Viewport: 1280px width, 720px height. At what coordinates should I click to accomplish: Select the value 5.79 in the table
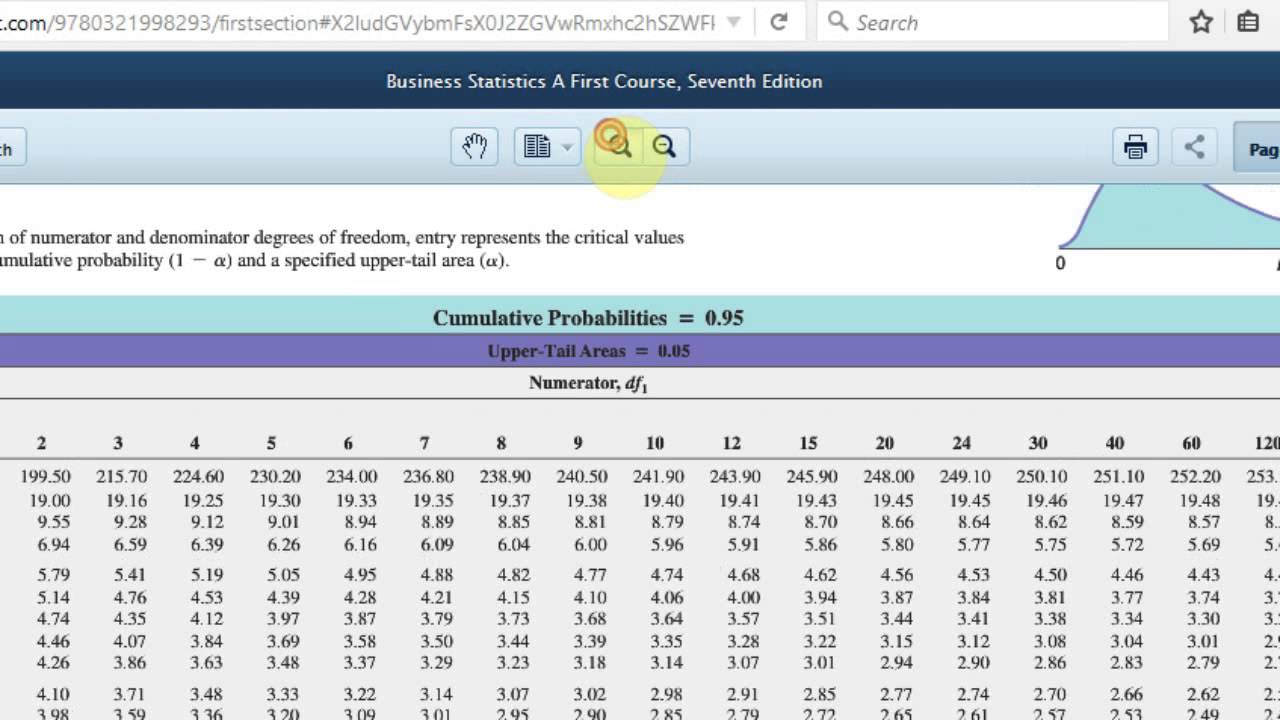54,575
